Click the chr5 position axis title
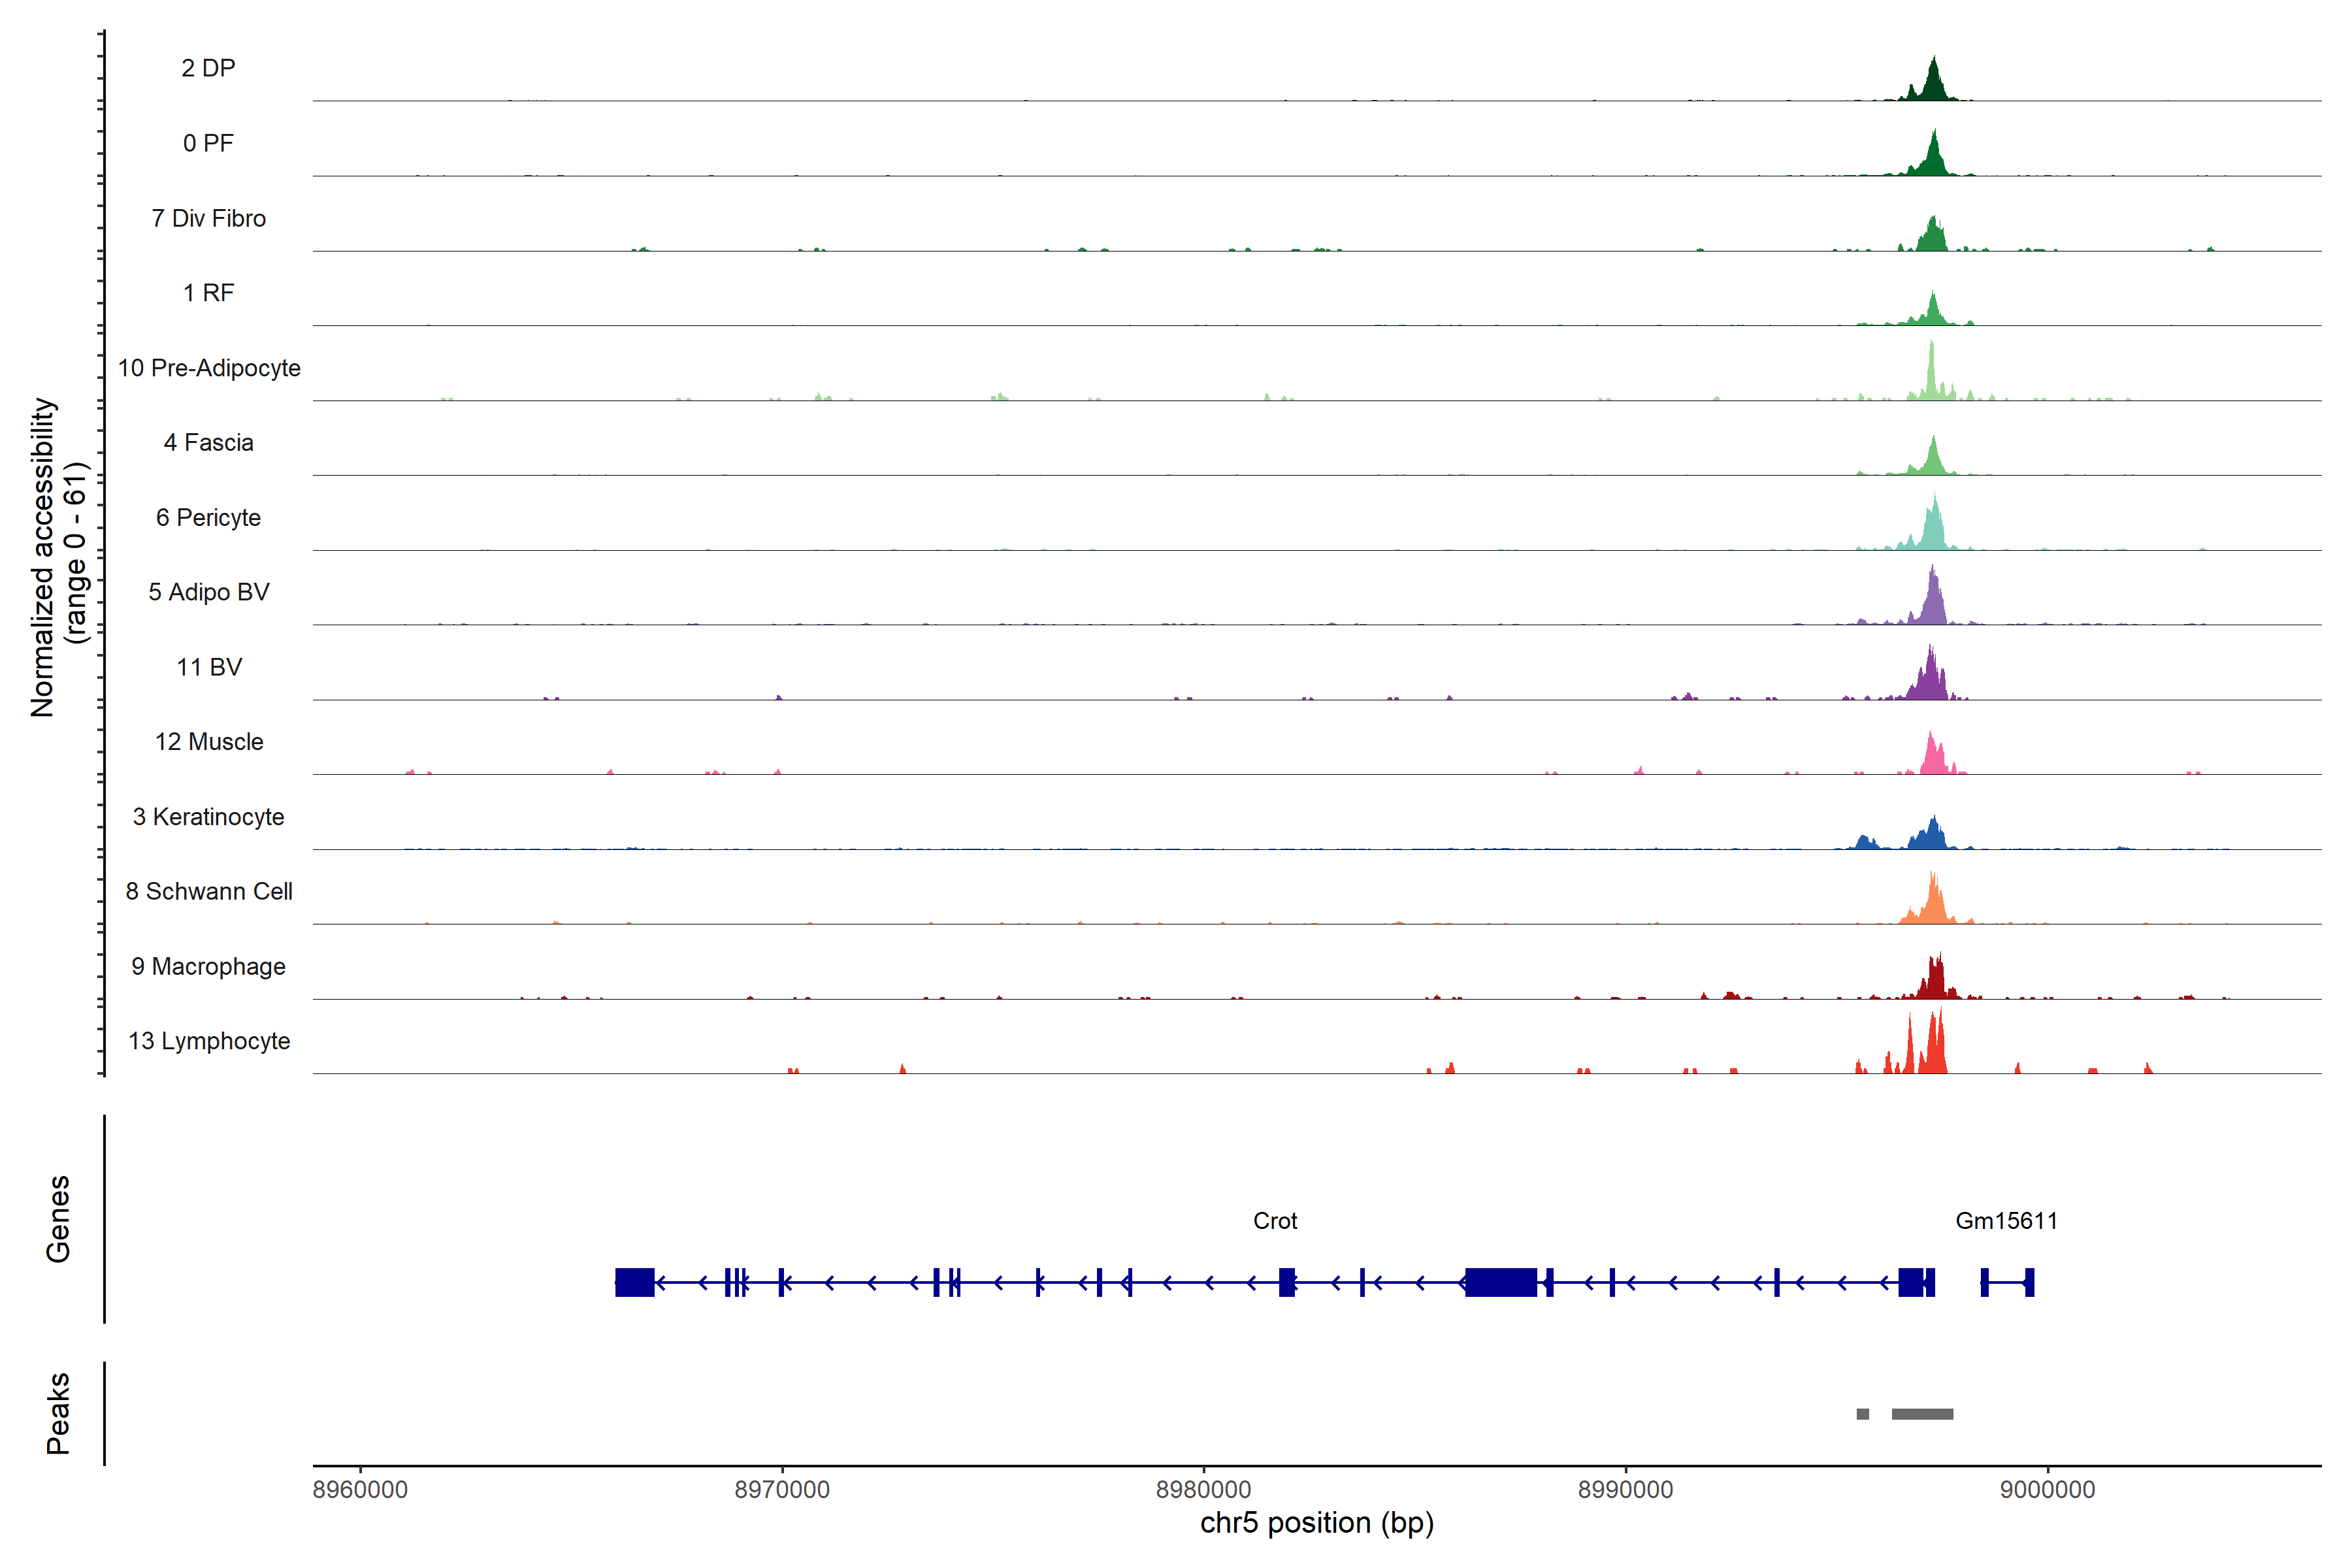Viewport: 2352px width, 1568px height. click(x=1316, y=1523)
